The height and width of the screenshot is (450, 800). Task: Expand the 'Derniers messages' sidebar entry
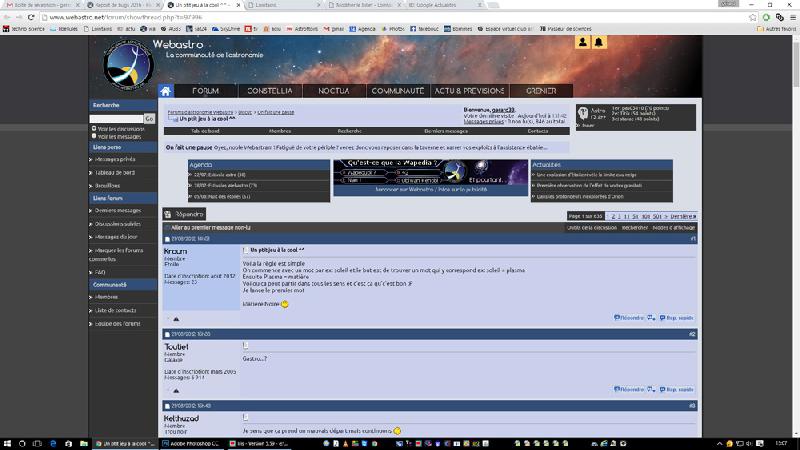[x=117, y=210]
